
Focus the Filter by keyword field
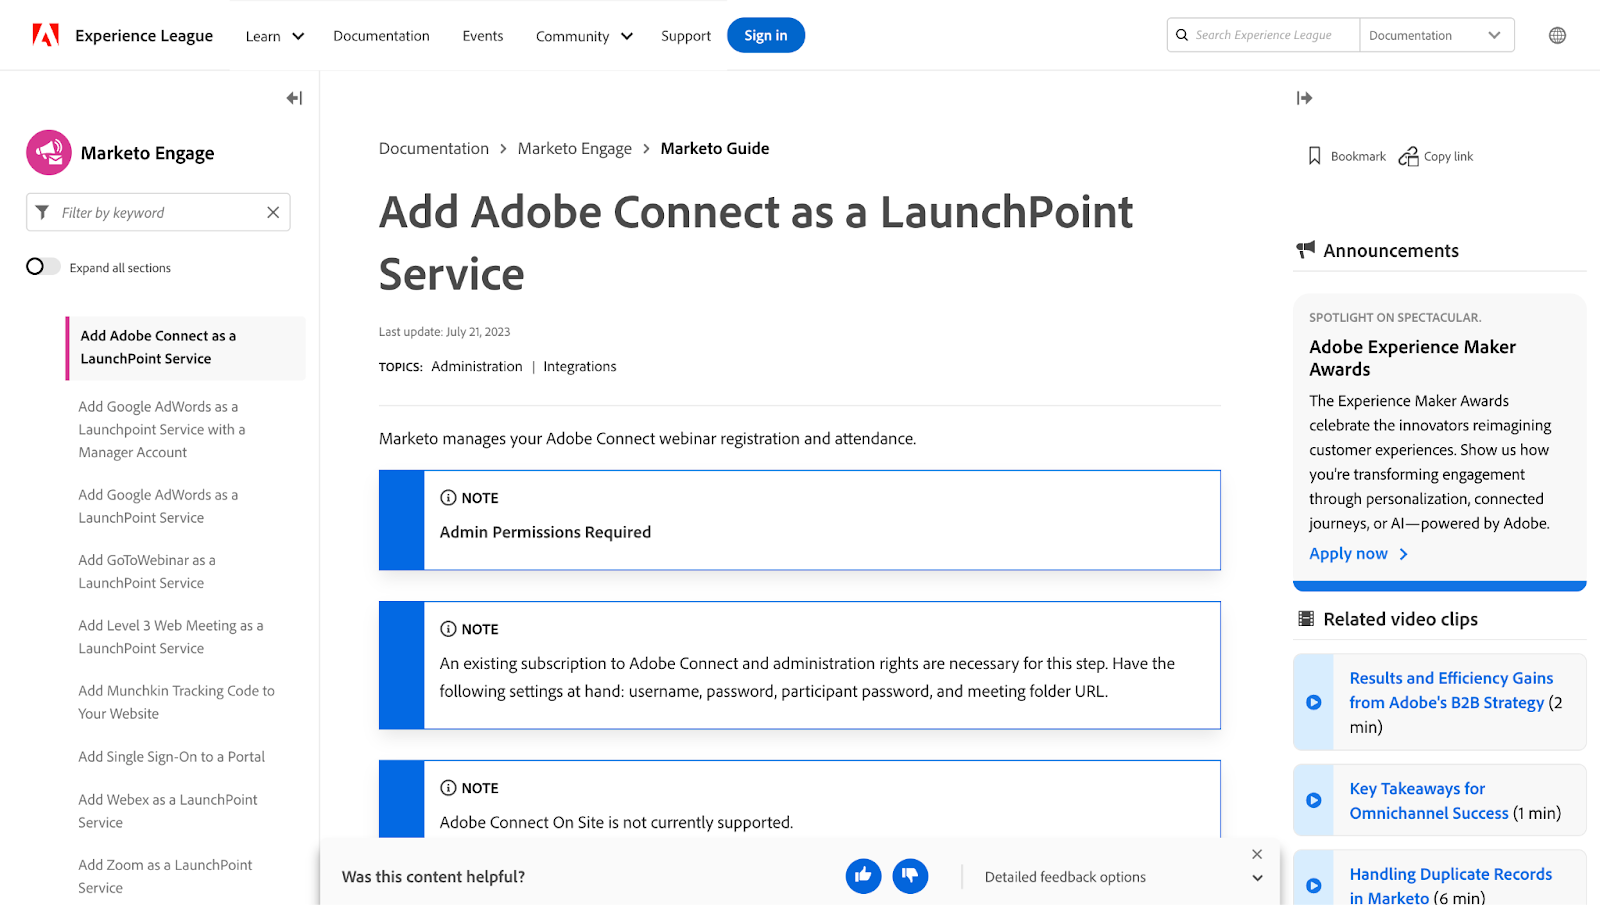point(160,212)
